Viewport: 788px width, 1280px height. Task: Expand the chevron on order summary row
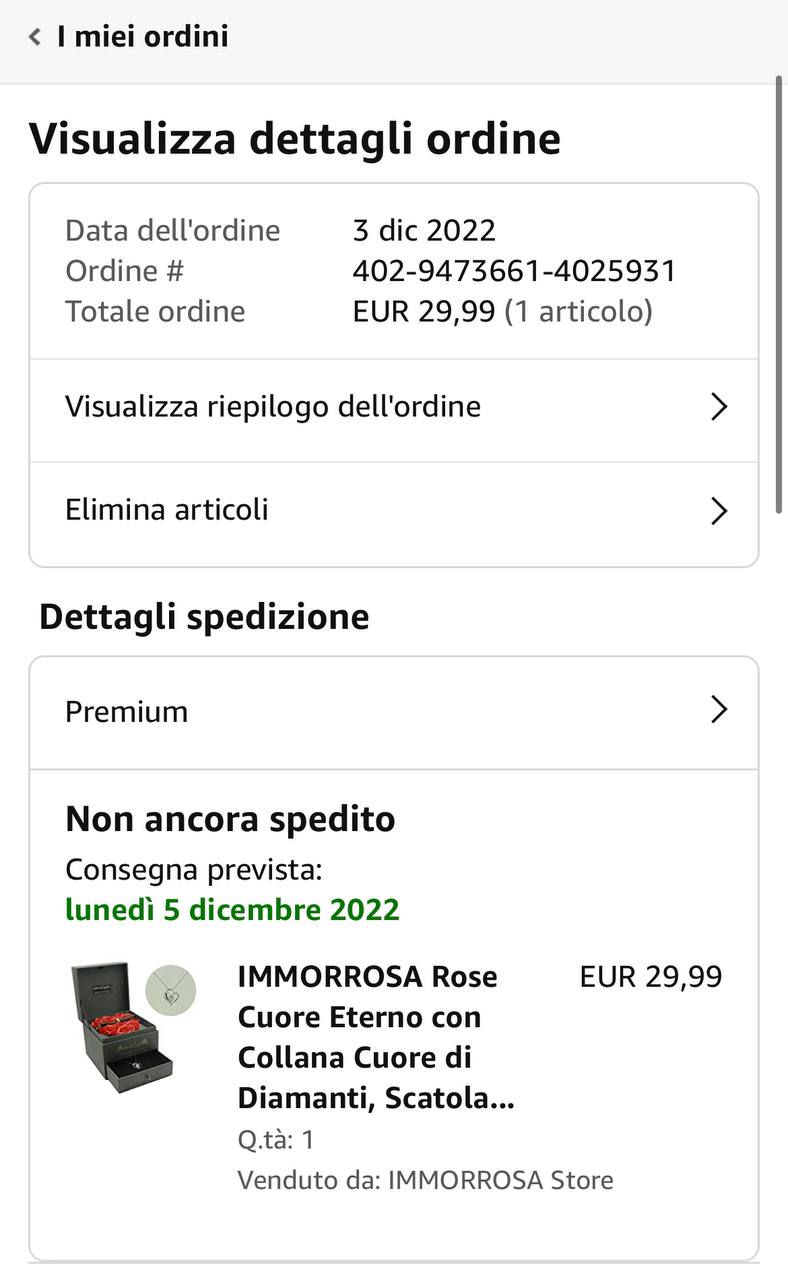718,407
